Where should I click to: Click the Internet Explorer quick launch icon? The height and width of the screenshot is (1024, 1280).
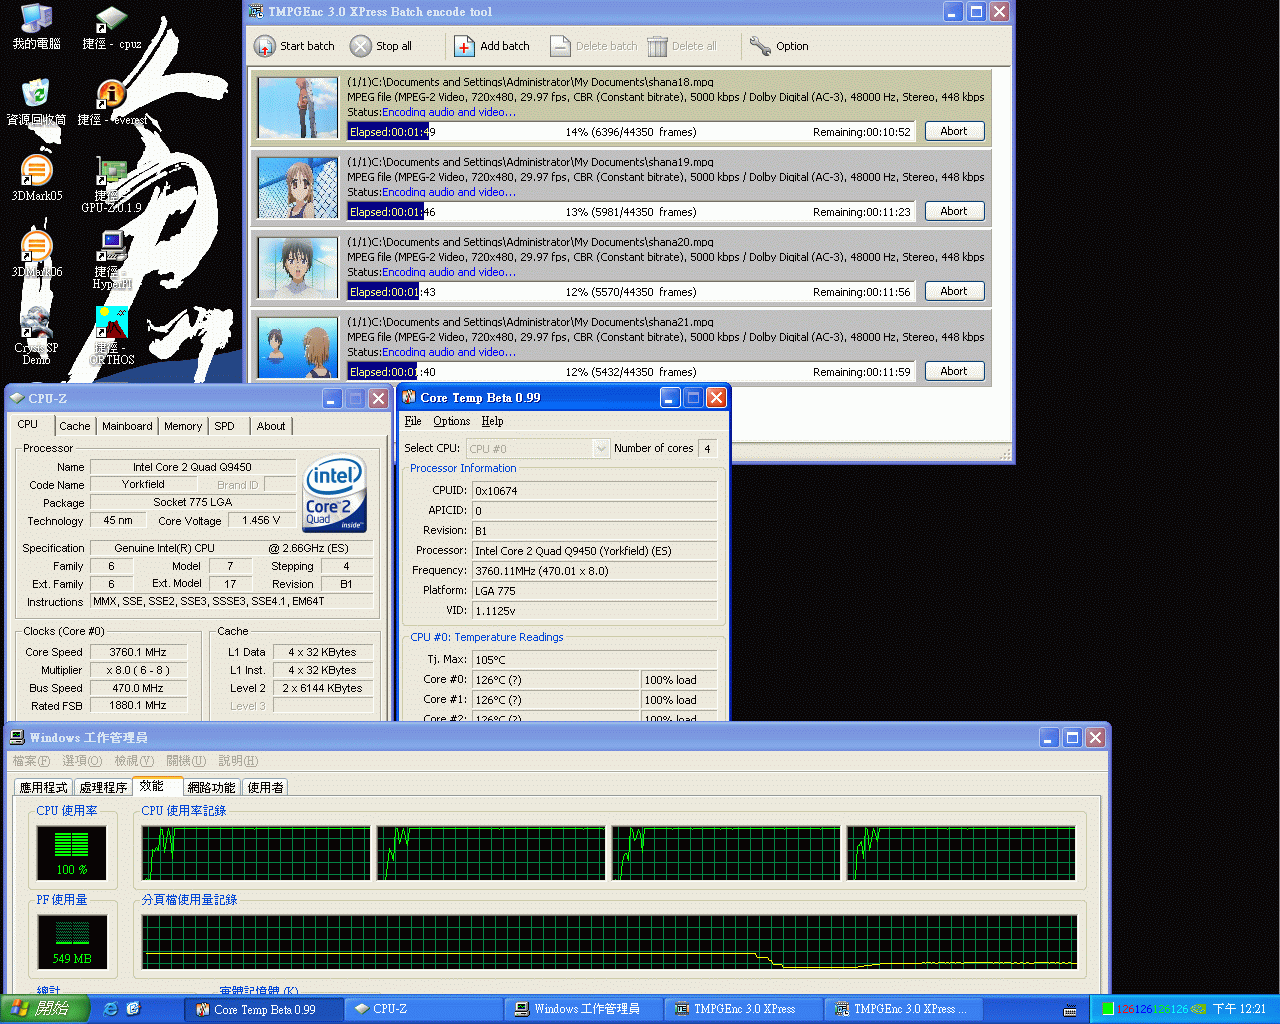click(x=110, y=1009)
